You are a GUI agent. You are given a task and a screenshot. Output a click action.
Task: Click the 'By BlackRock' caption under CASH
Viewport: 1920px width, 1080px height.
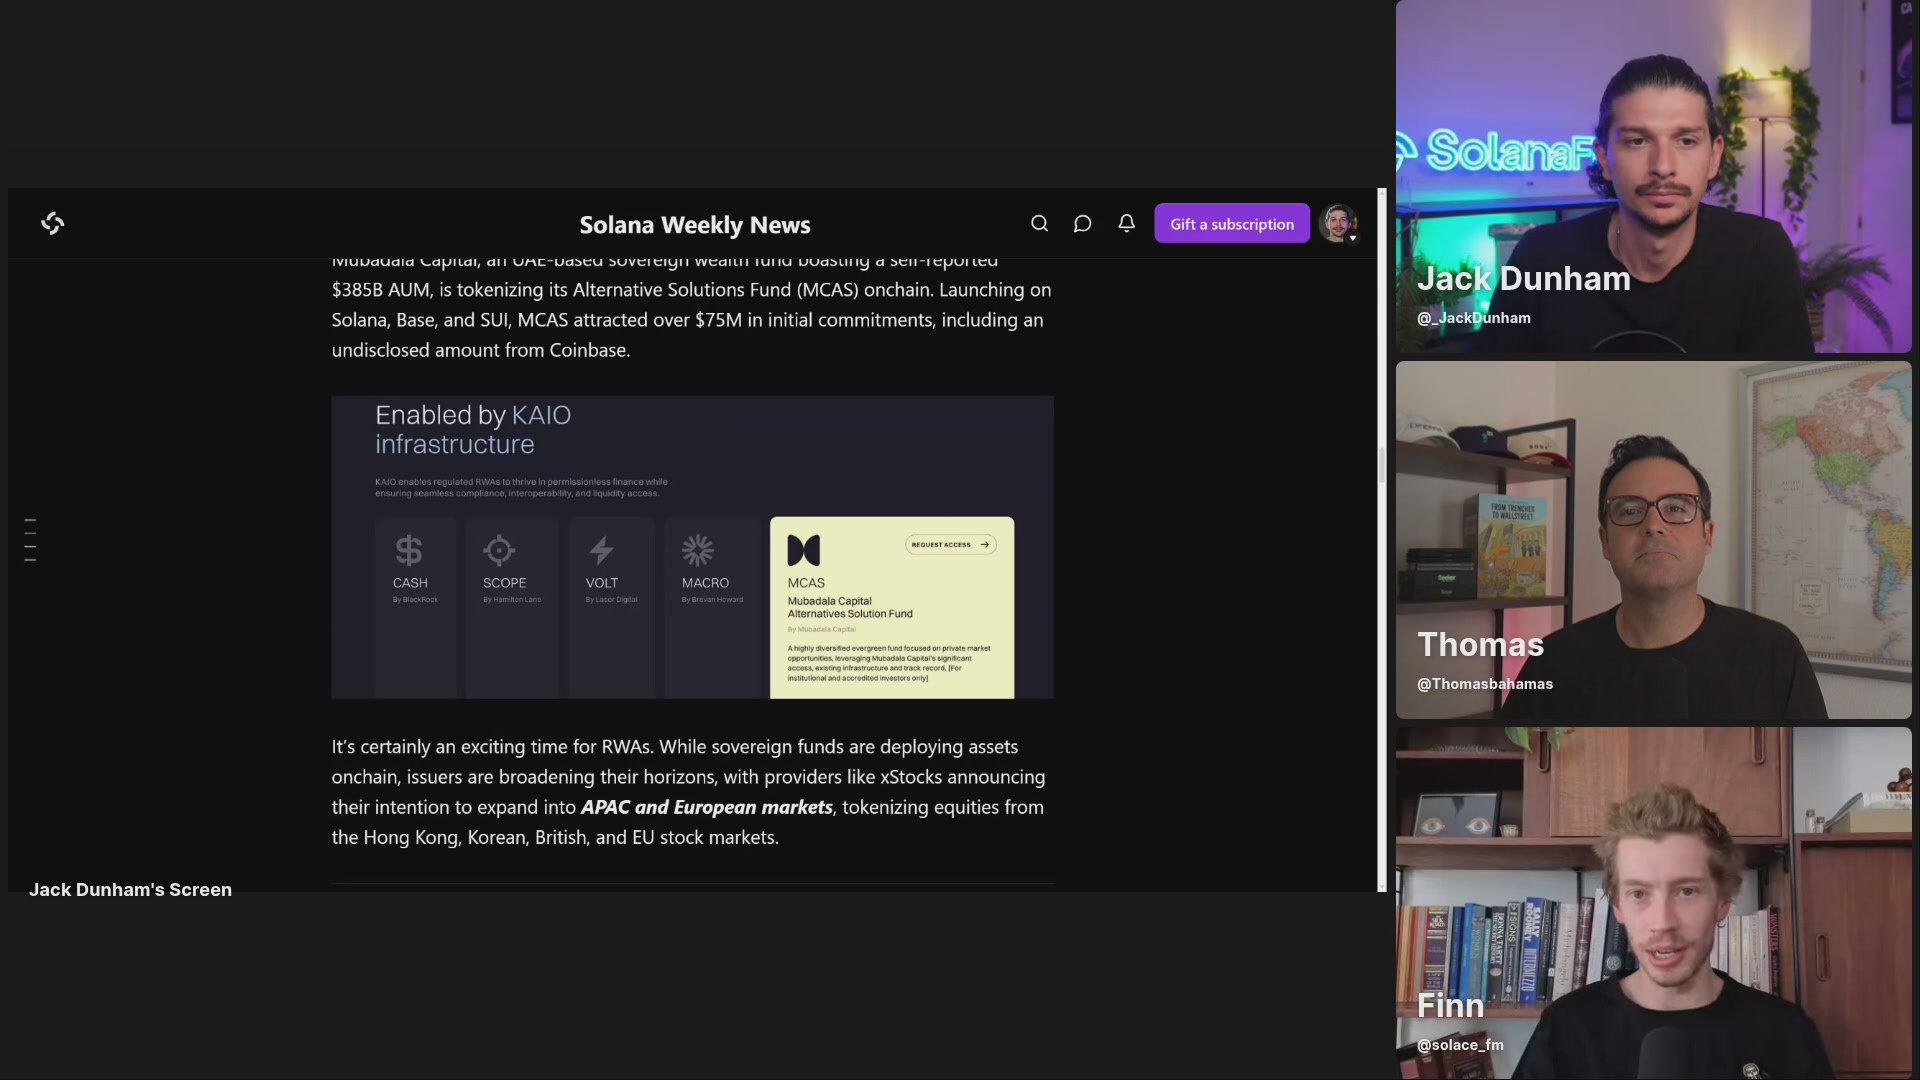point(415,600)
